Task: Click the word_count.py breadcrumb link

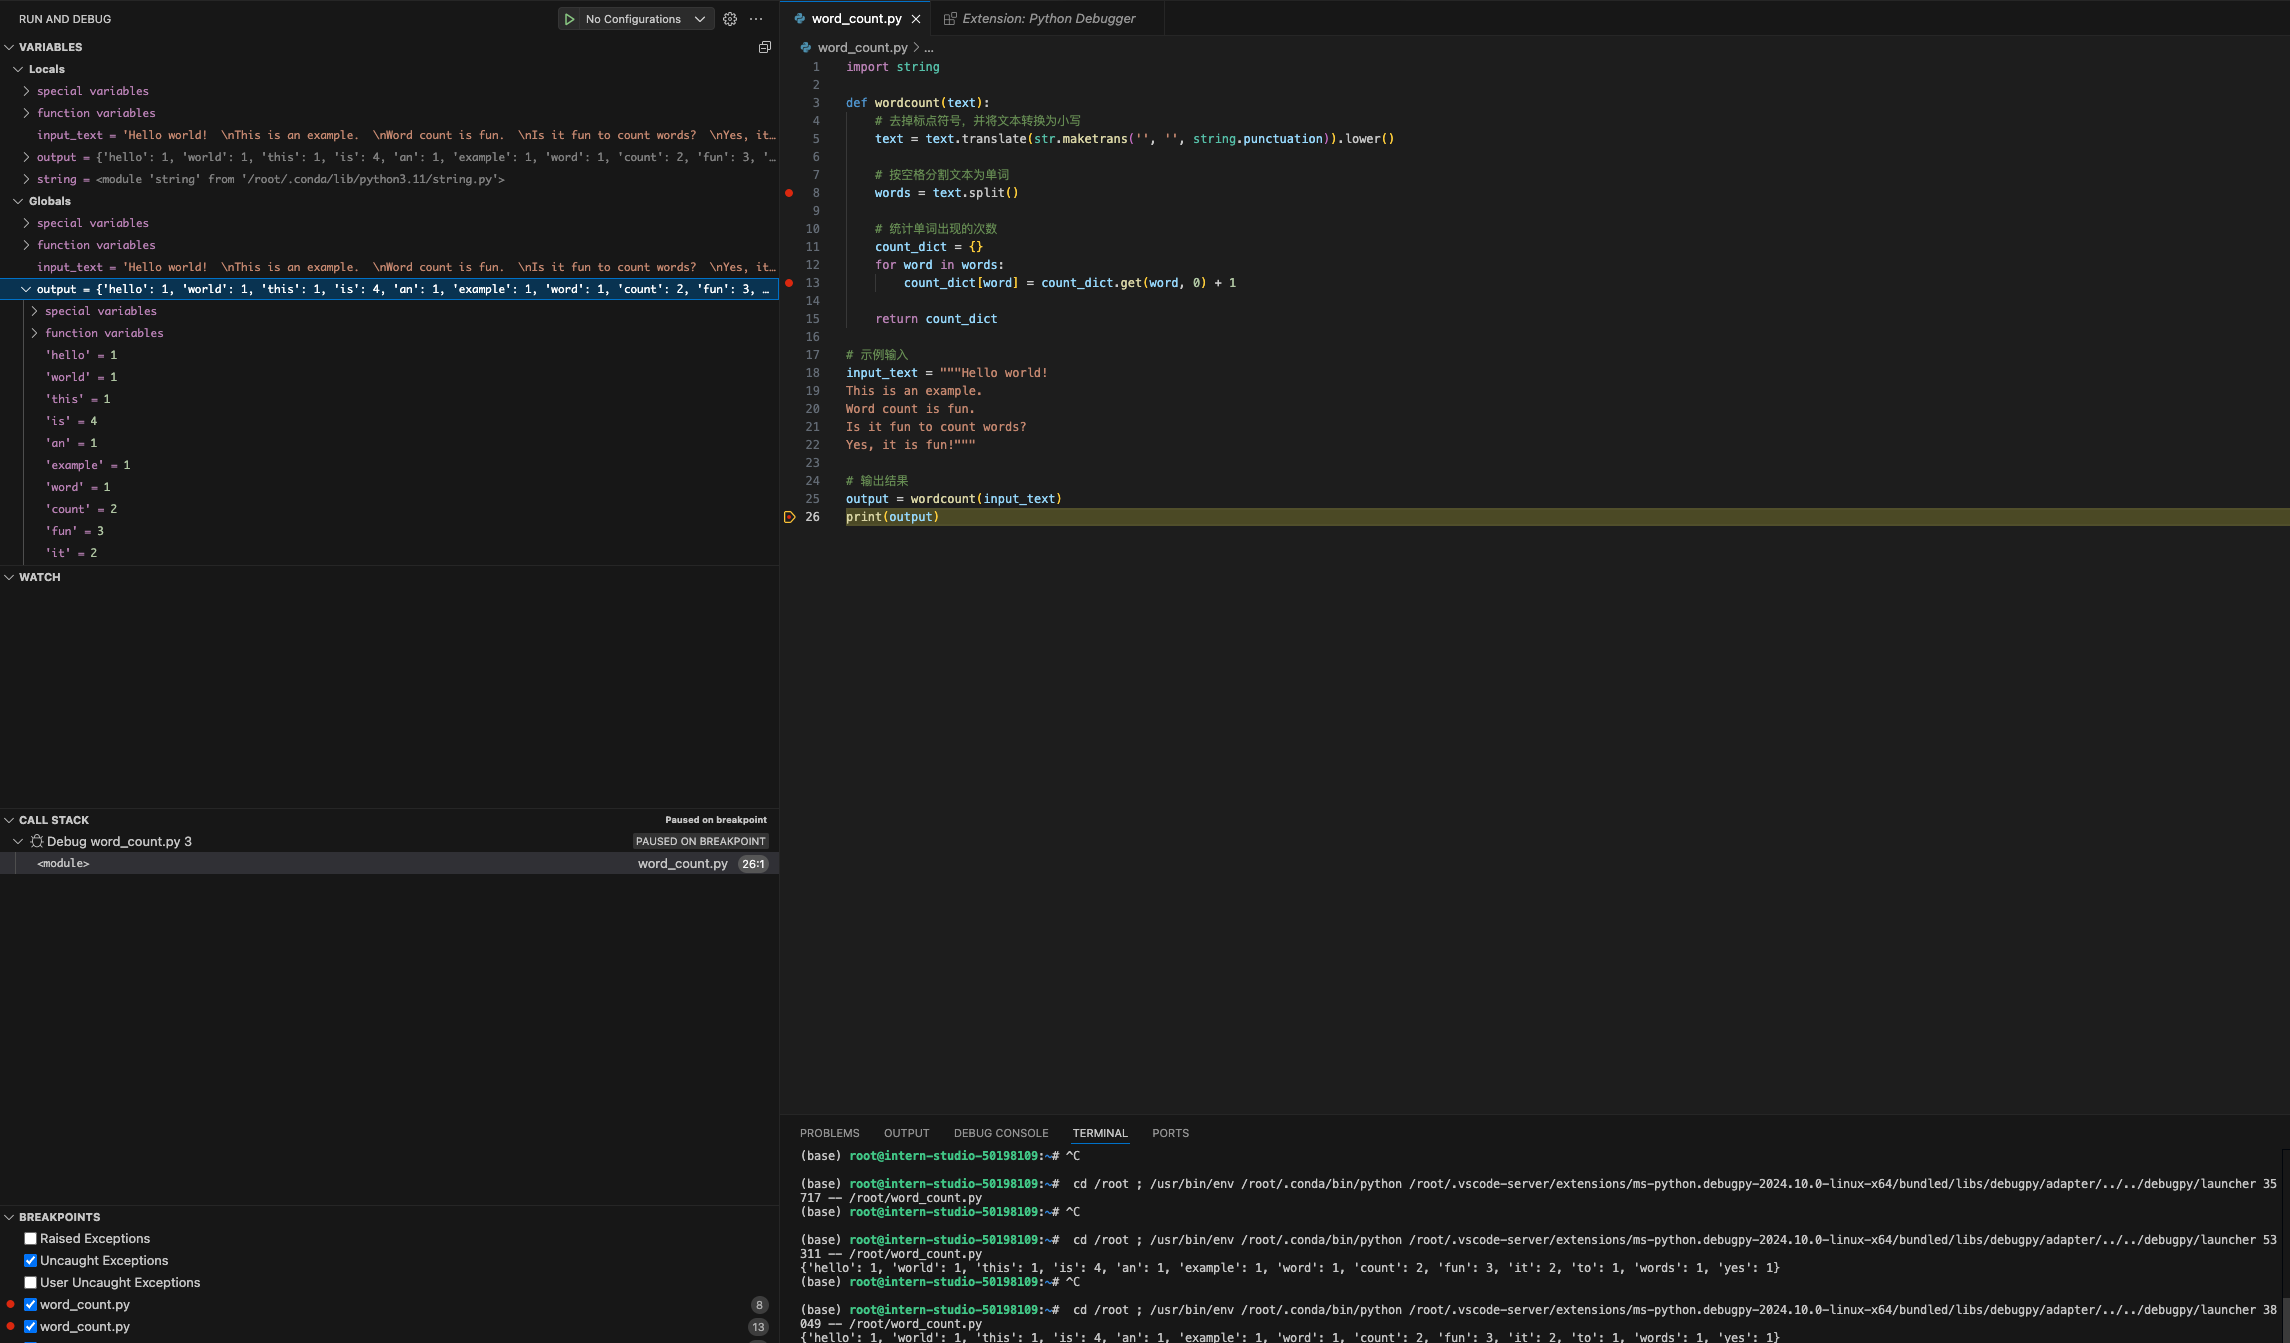Action: (862, 47)
